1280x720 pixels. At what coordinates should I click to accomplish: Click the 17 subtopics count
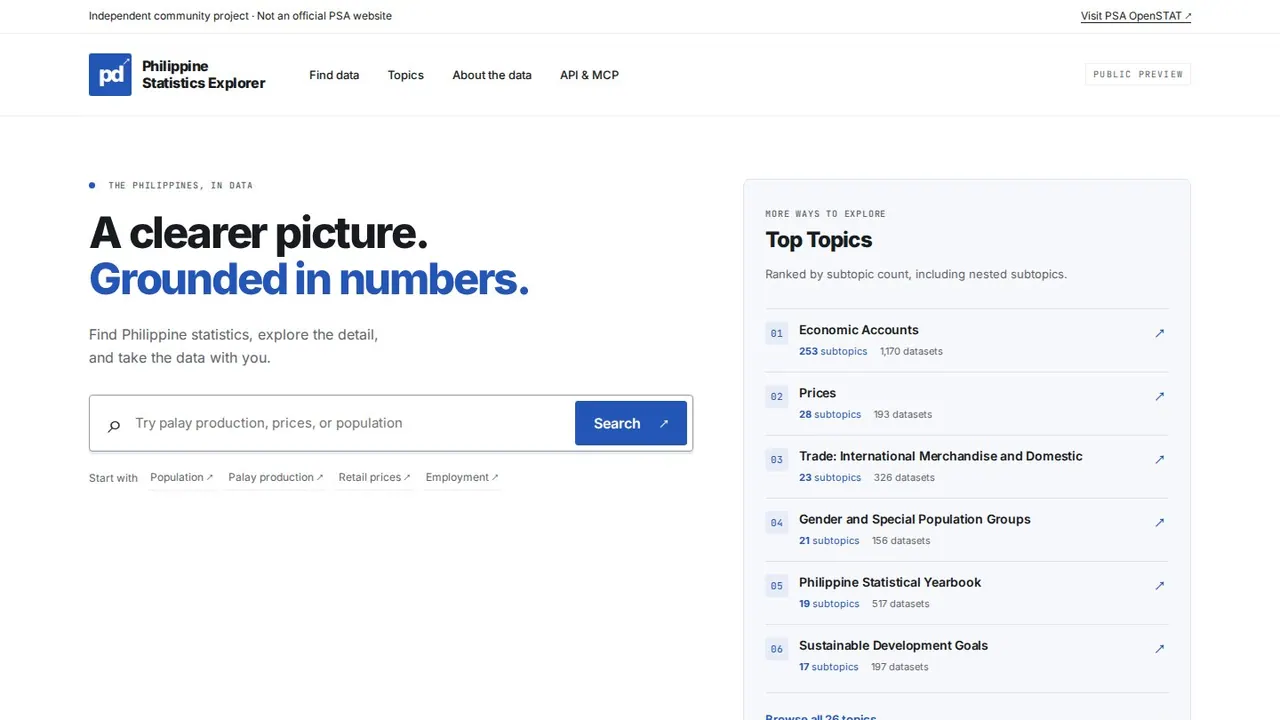(x=829, y=667)
